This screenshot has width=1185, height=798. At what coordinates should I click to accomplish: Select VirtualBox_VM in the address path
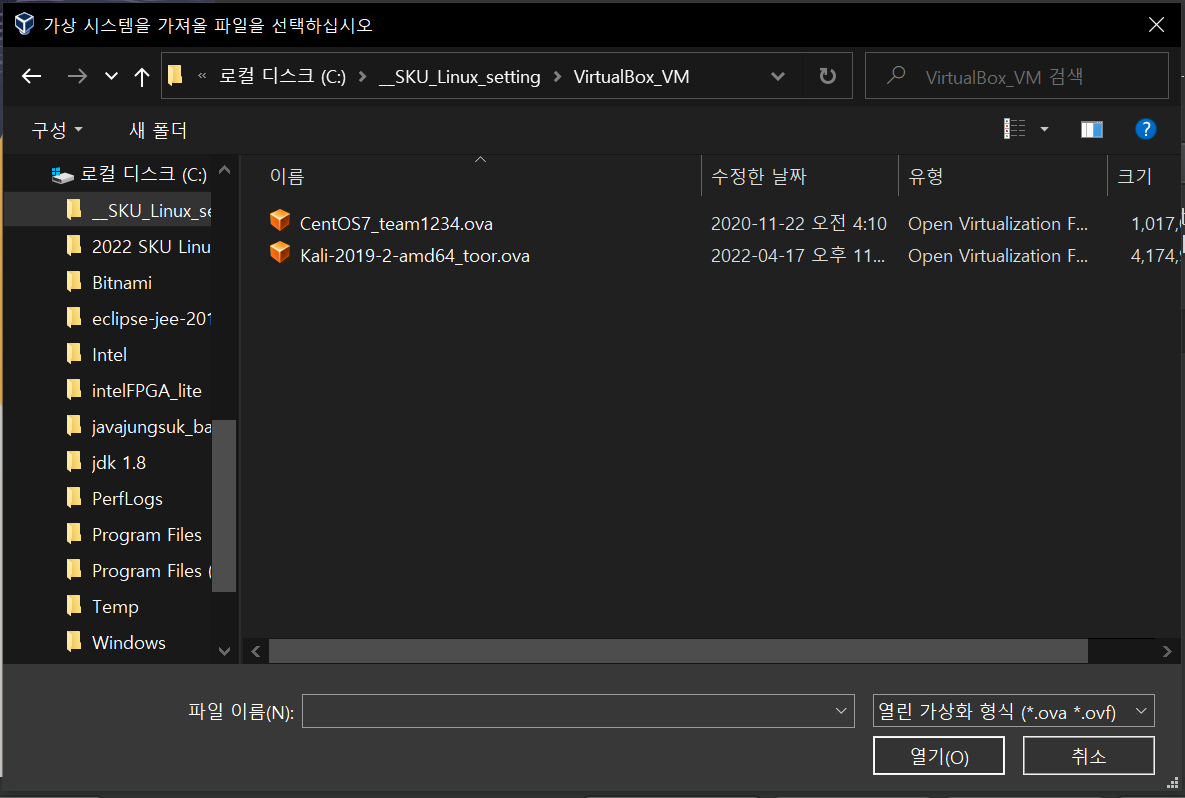point(631,76)
